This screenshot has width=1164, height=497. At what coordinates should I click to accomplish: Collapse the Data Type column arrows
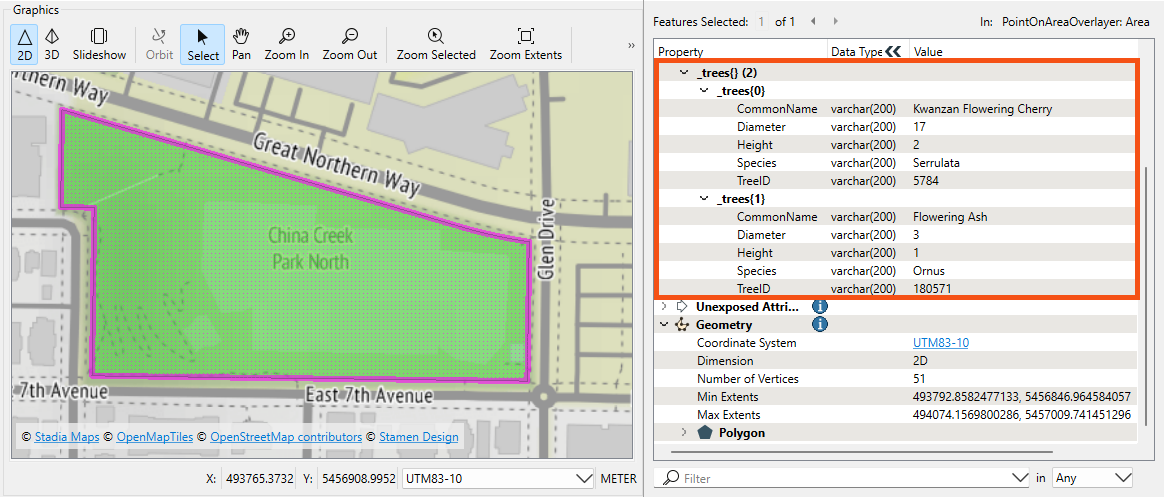click(x=893, y=52)
